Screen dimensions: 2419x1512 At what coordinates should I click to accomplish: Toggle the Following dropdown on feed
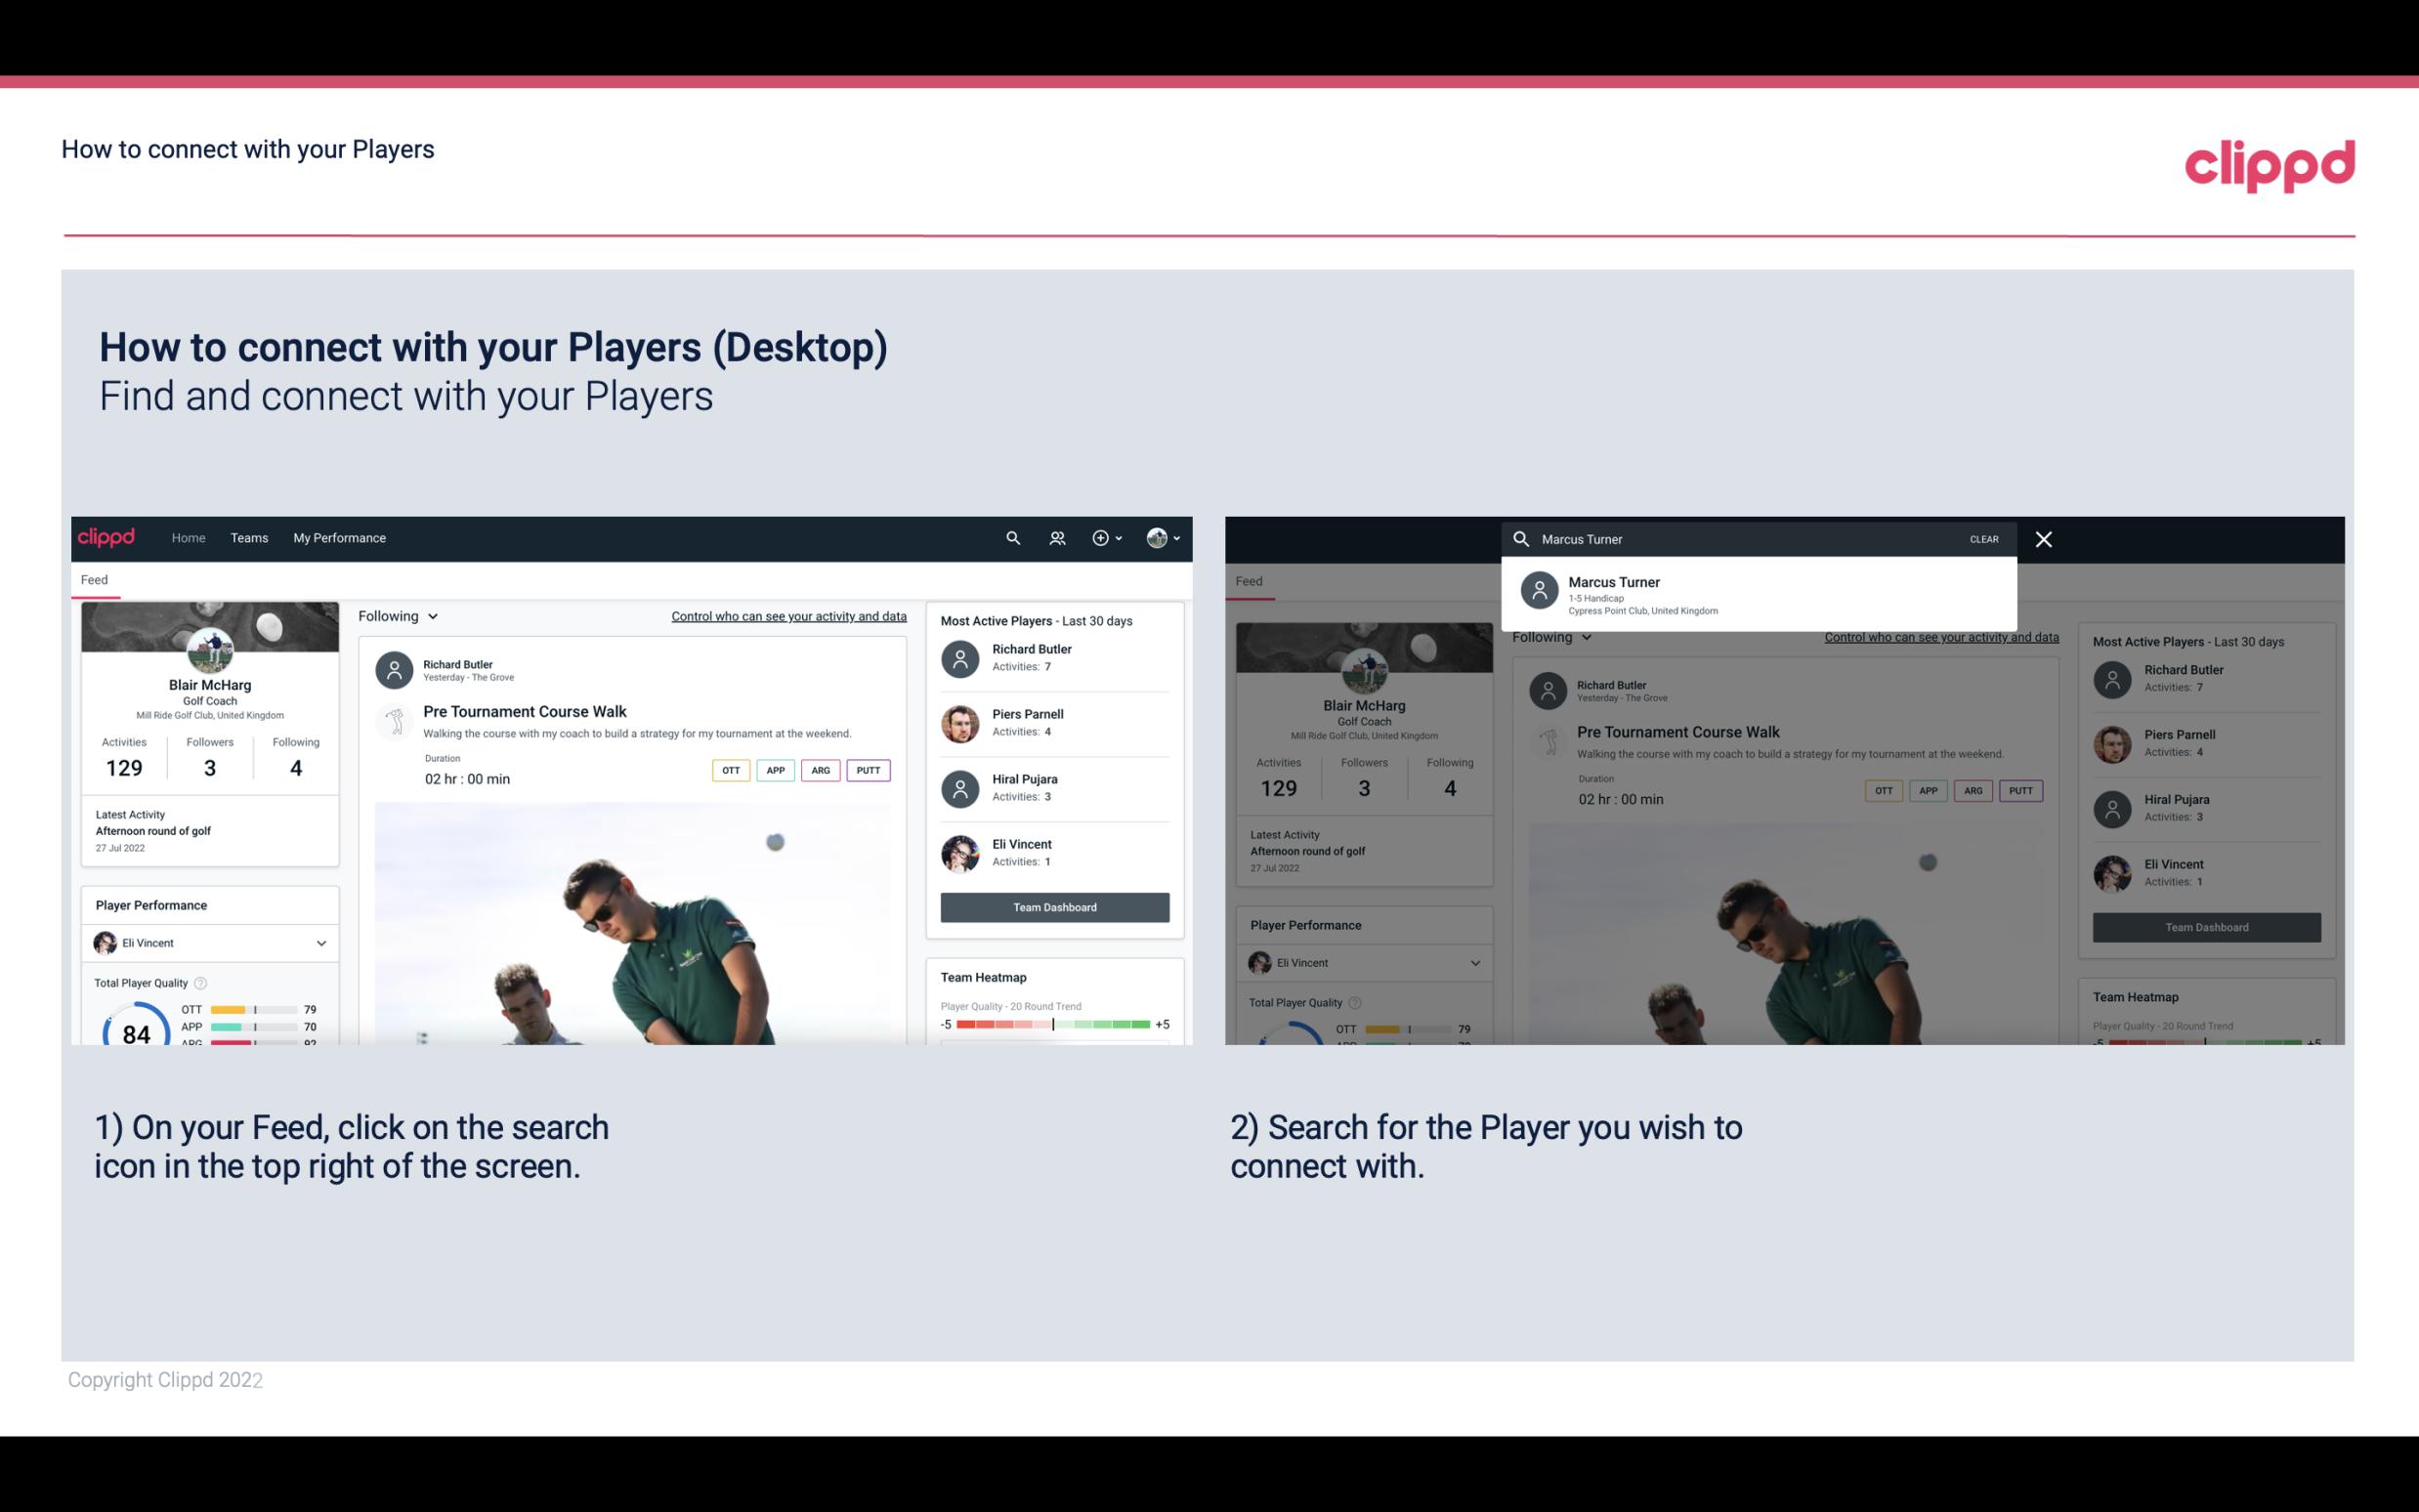[x=399, y=615]
